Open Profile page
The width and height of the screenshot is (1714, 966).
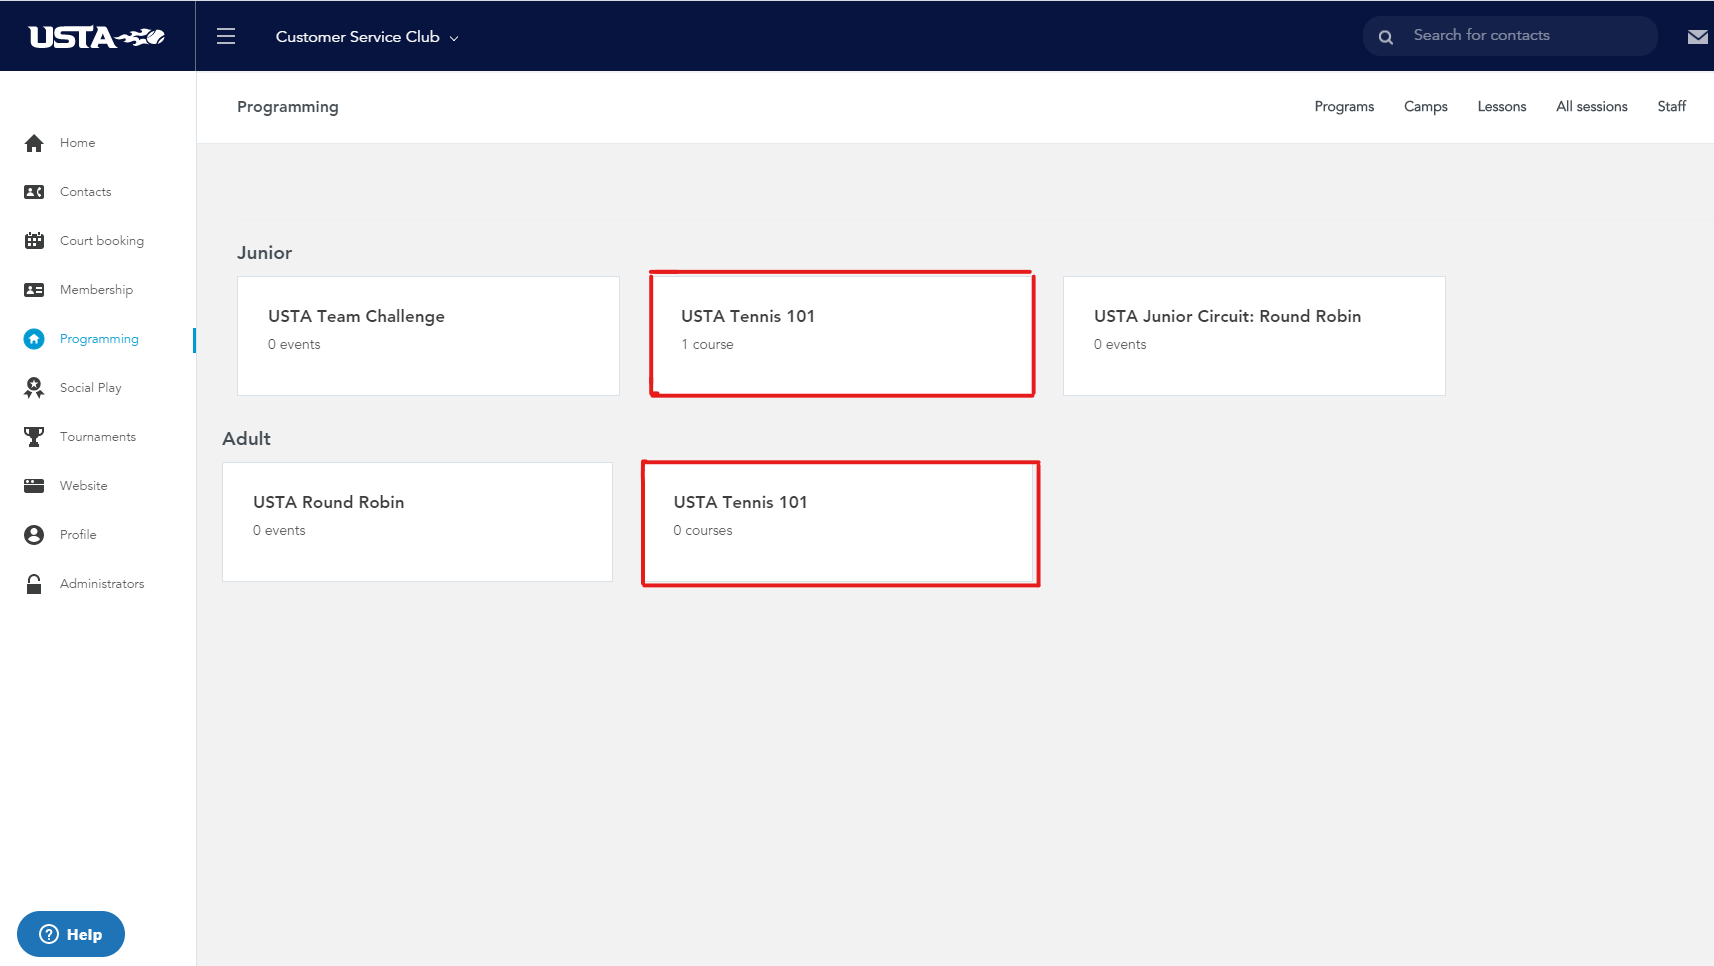[78, 535]
